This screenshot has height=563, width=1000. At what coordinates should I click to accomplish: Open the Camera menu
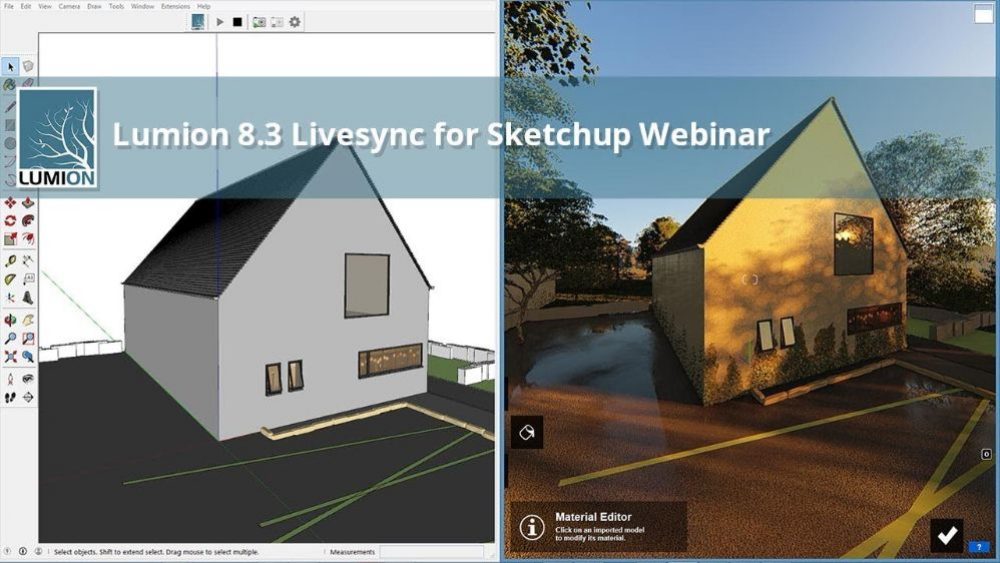[69, 6]
